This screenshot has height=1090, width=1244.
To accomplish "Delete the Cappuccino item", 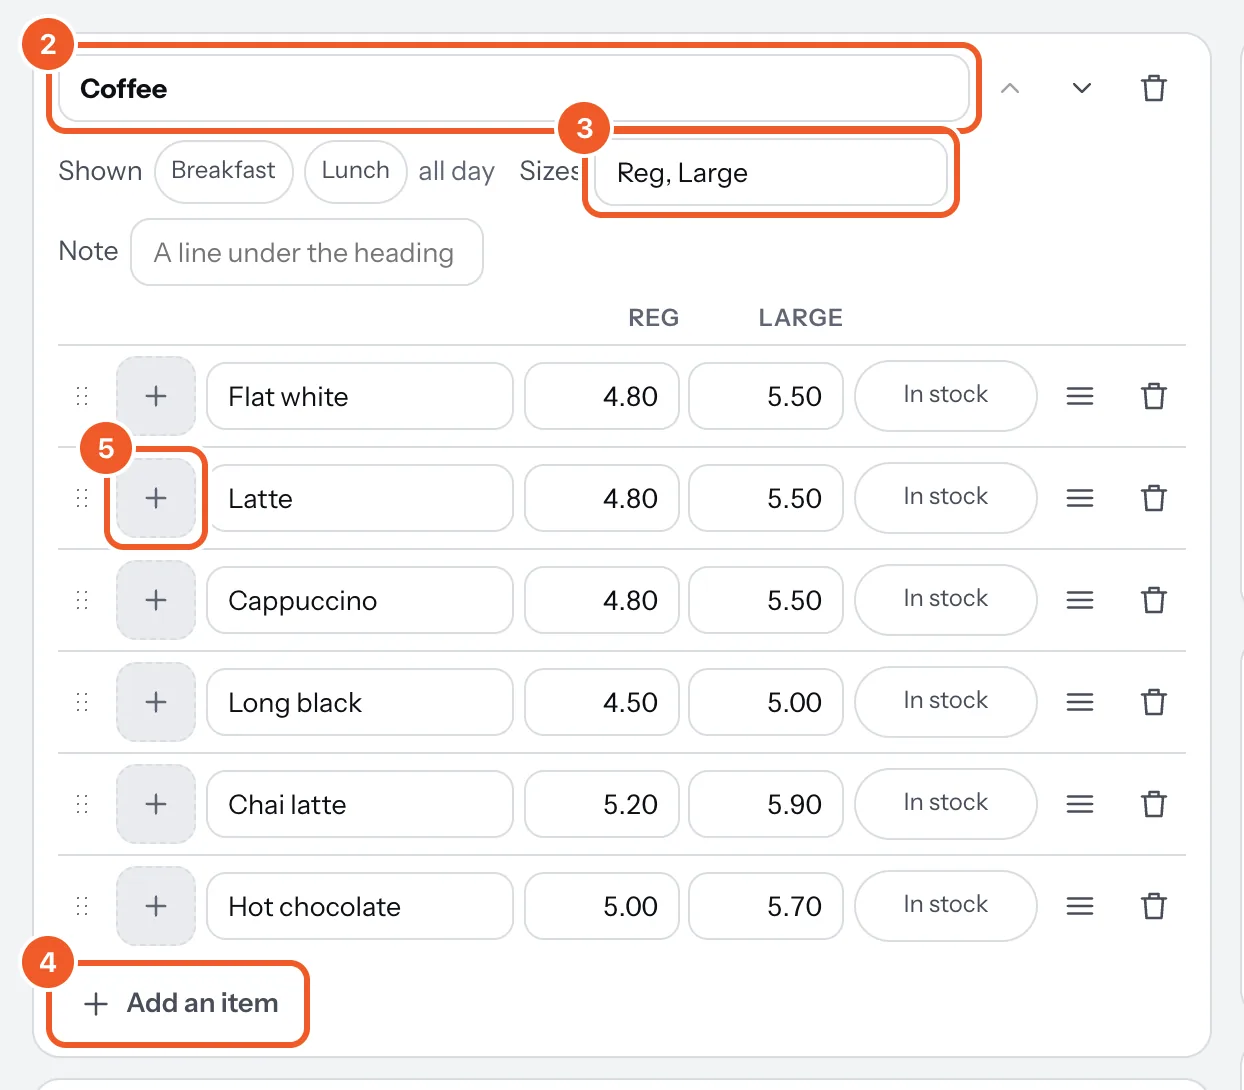I will tap(1154, 600).
